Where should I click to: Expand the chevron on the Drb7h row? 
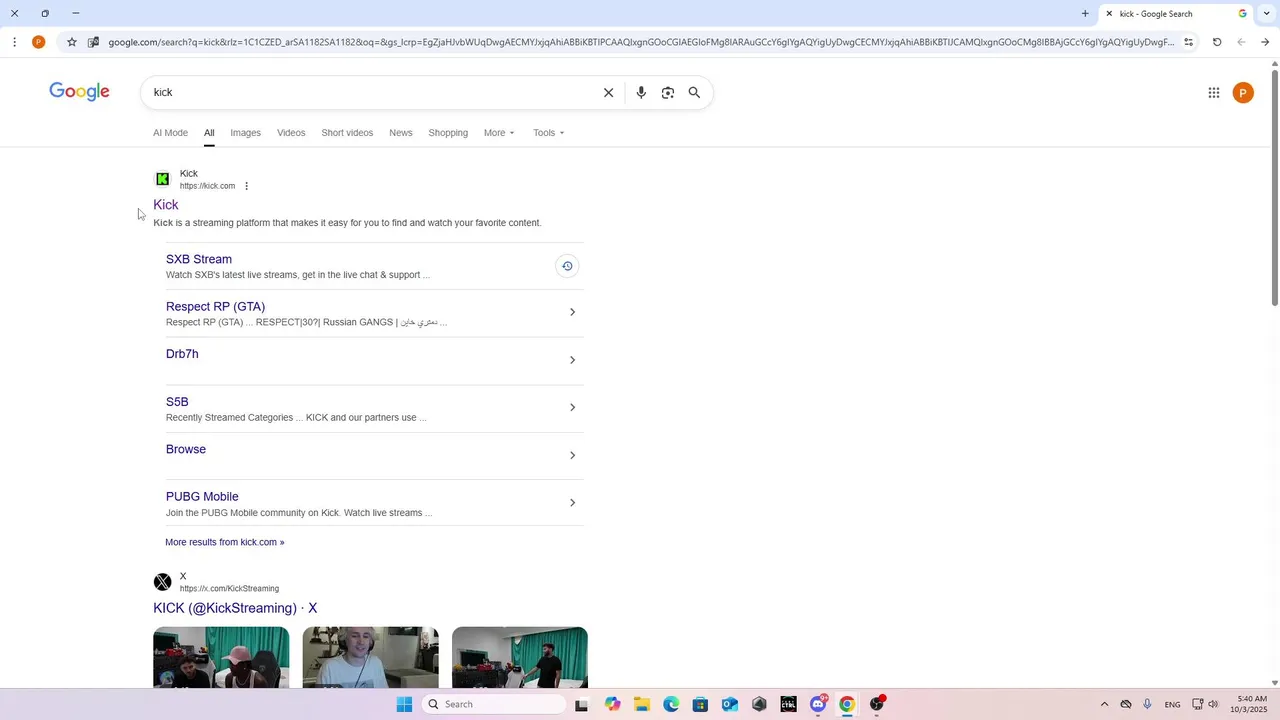pyautogui.click(x=572, y=360)
